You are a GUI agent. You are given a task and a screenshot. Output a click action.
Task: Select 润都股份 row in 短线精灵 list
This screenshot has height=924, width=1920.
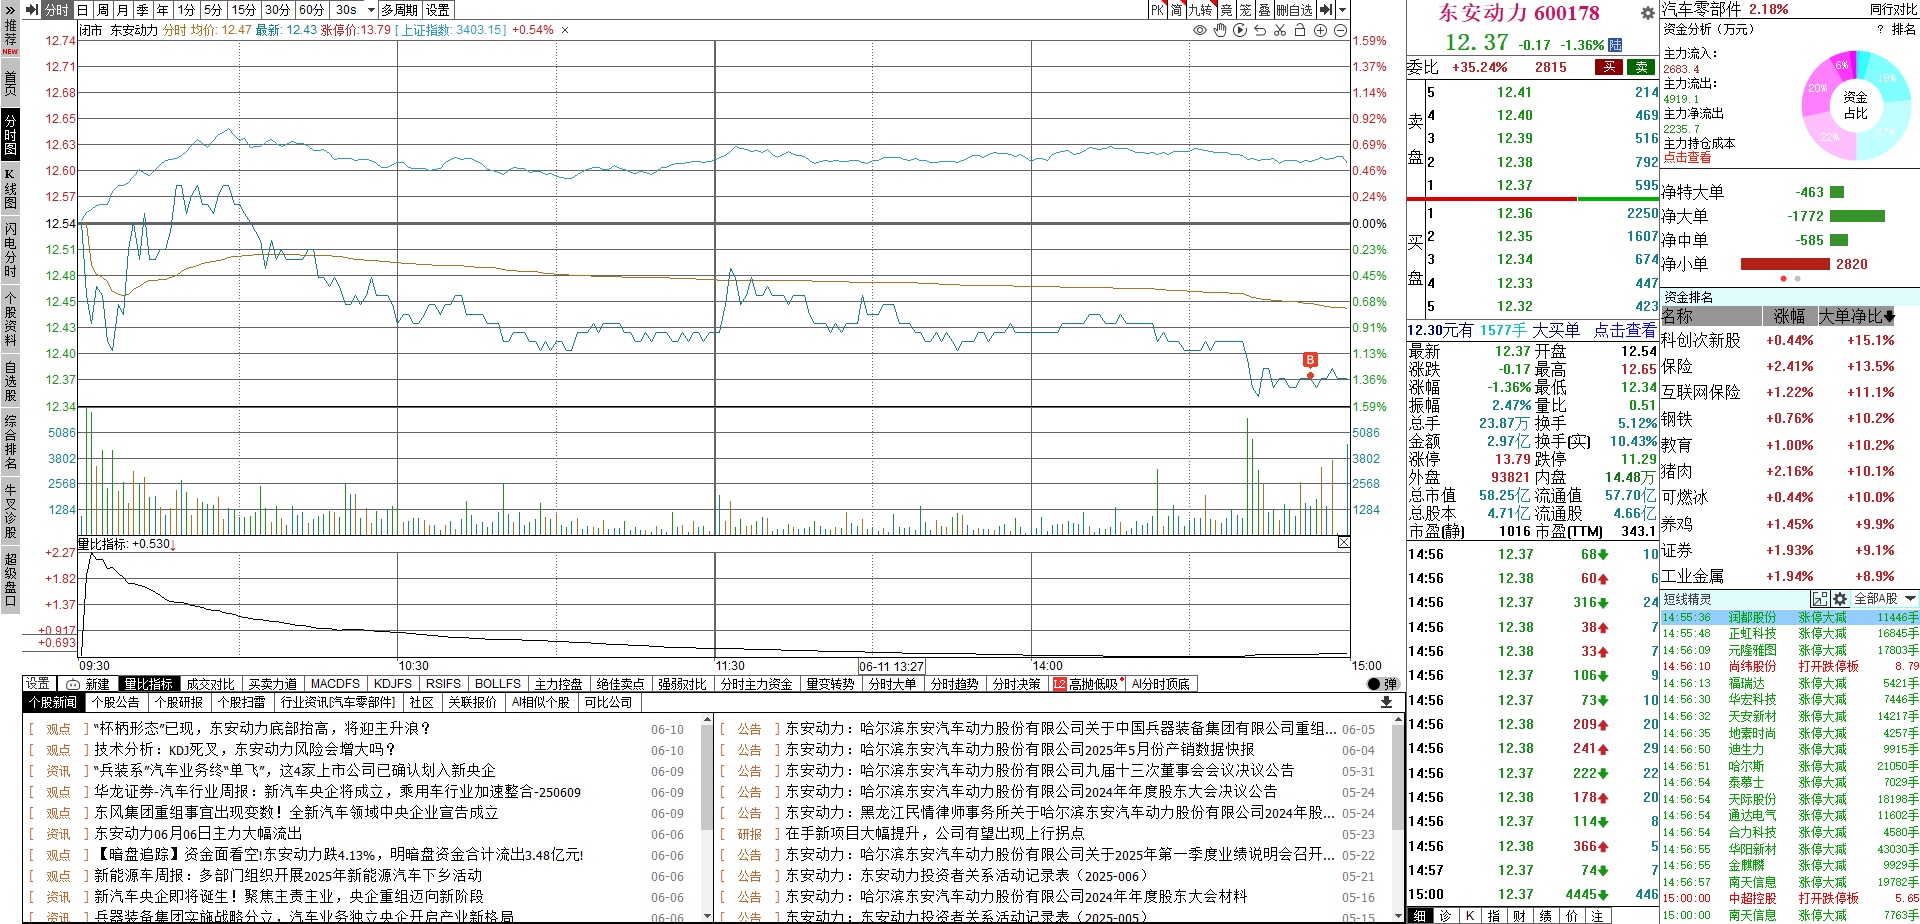pyautogui.click(x=1790, y=618)
